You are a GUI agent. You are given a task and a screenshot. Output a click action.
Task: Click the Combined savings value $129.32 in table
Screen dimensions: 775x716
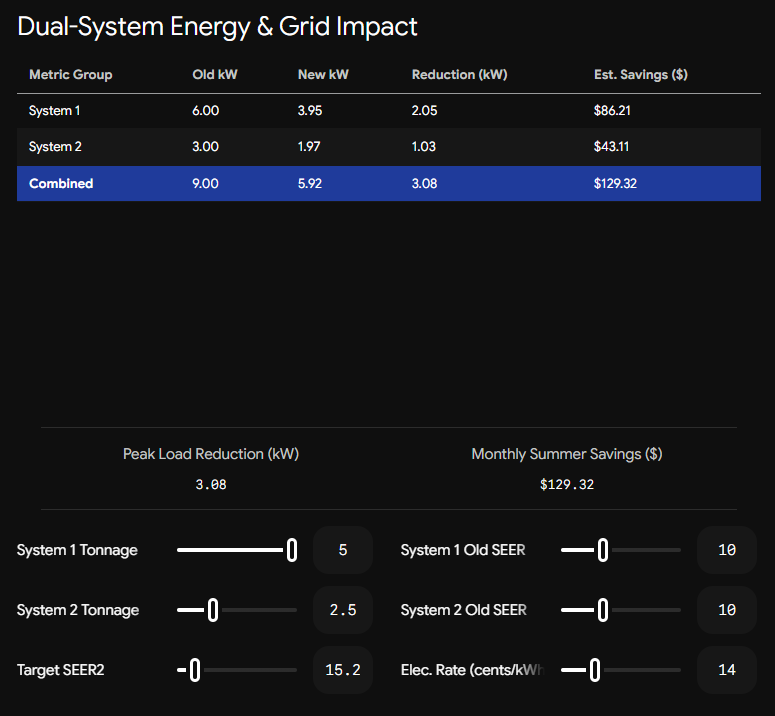(615, 184)
